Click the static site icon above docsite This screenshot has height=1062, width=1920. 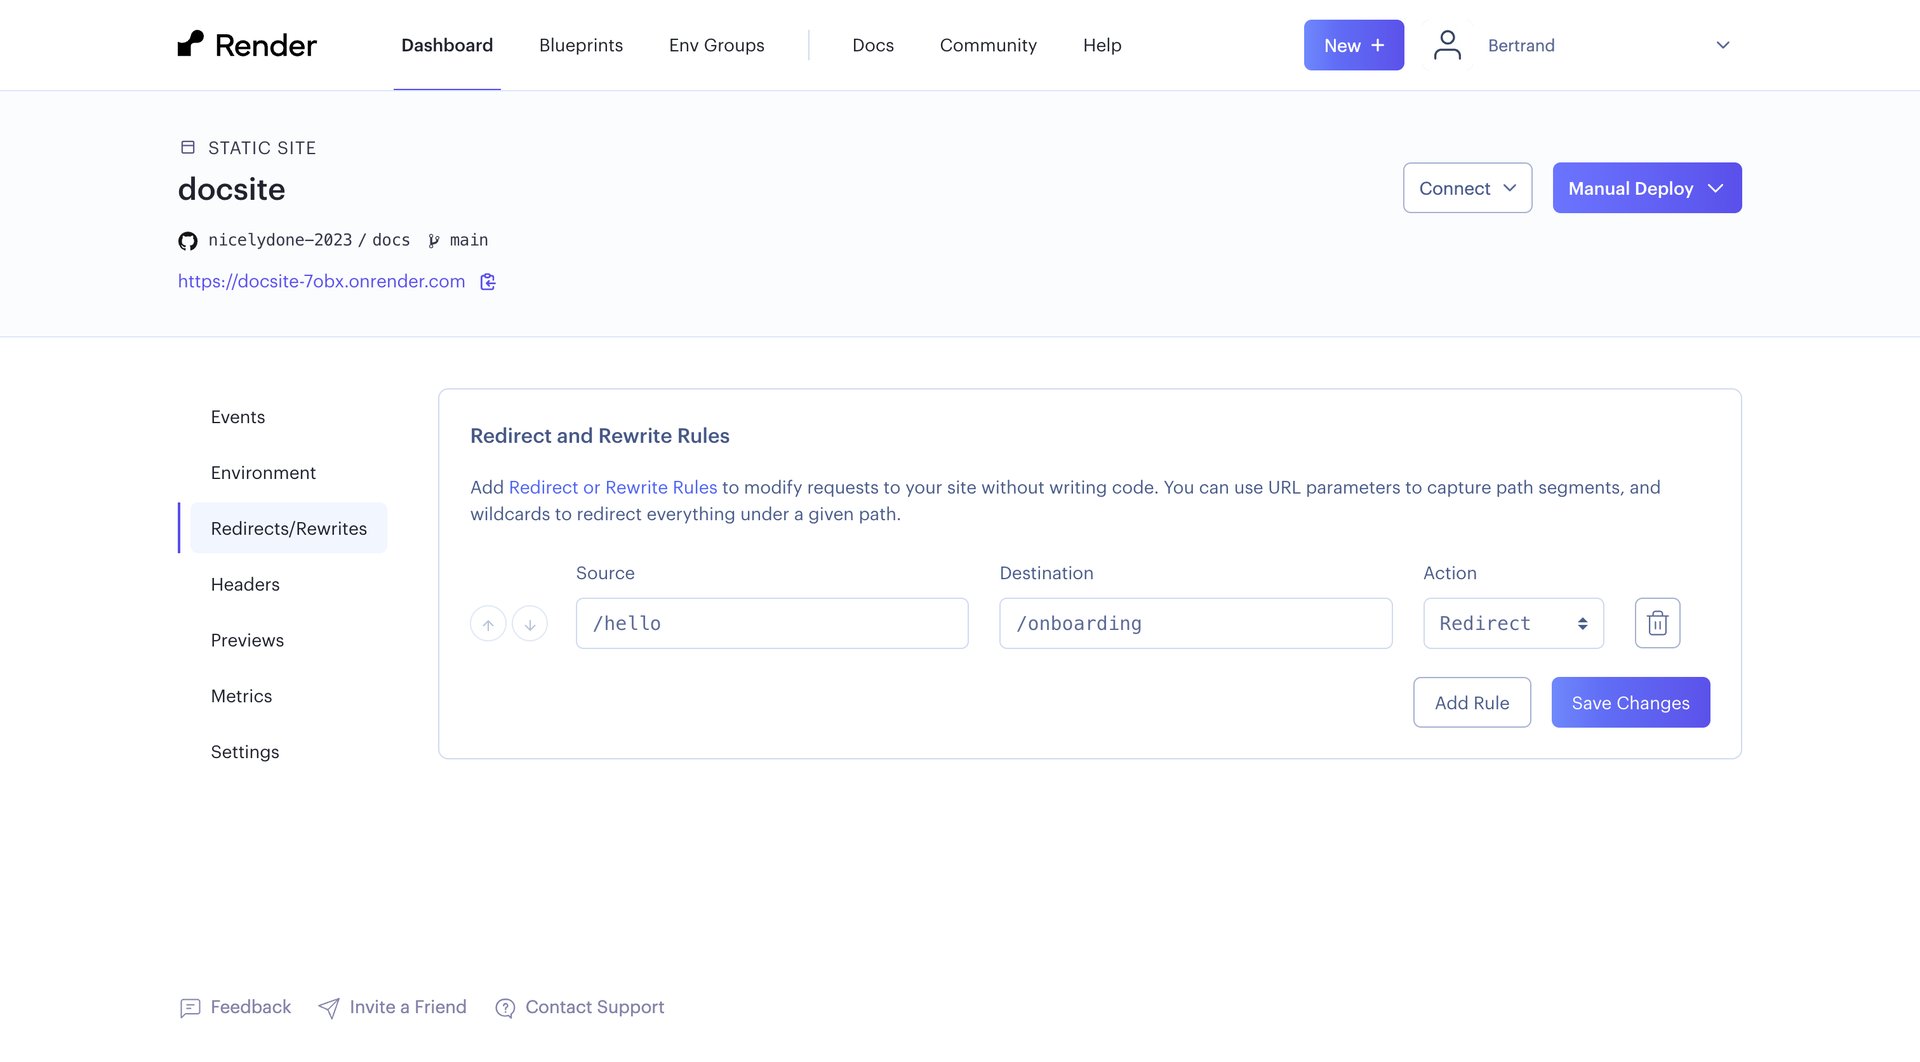click(187, 147)
